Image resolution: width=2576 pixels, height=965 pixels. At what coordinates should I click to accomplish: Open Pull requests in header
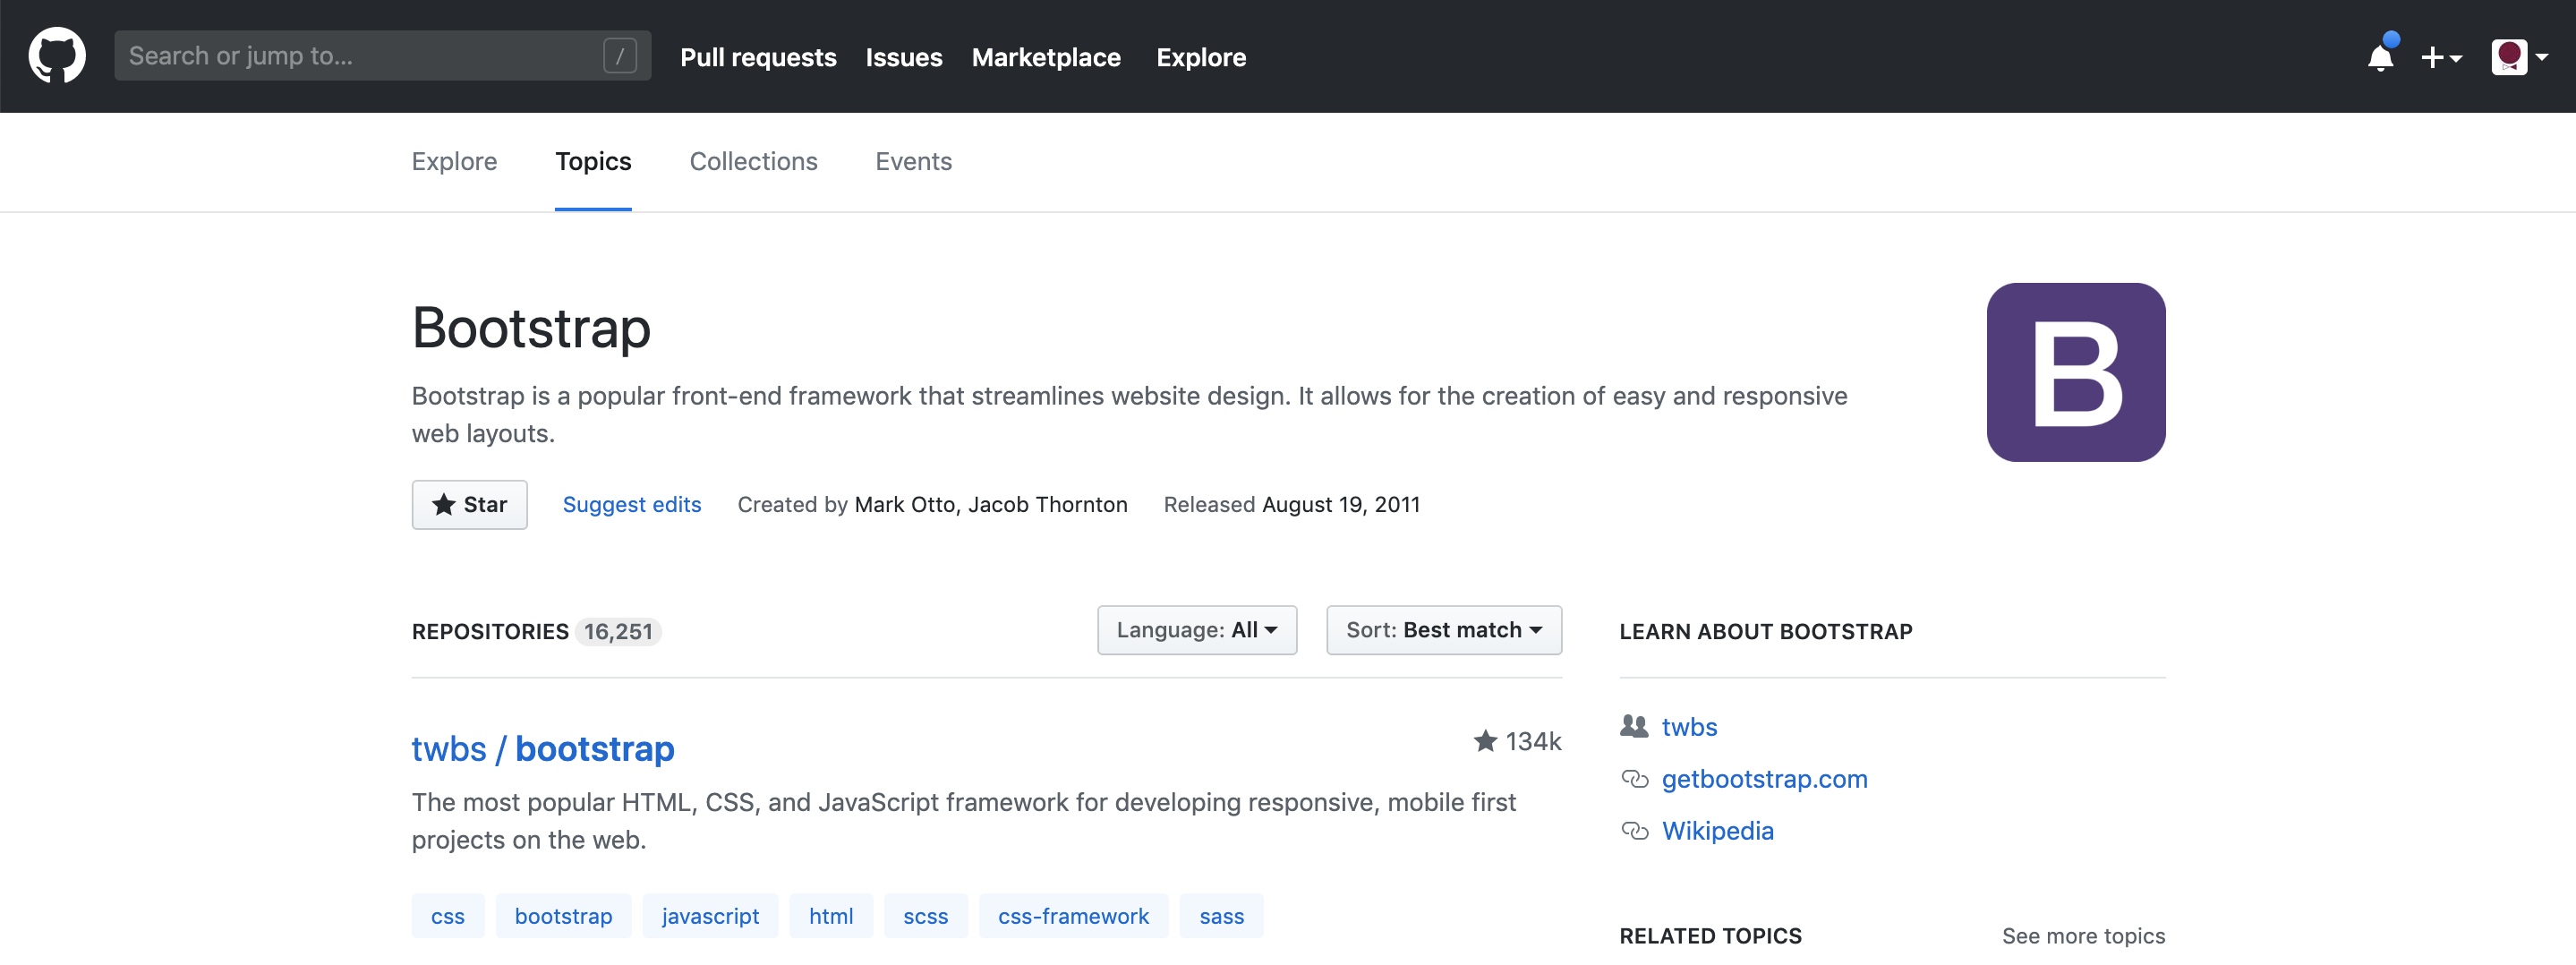[x=758, y=57]
